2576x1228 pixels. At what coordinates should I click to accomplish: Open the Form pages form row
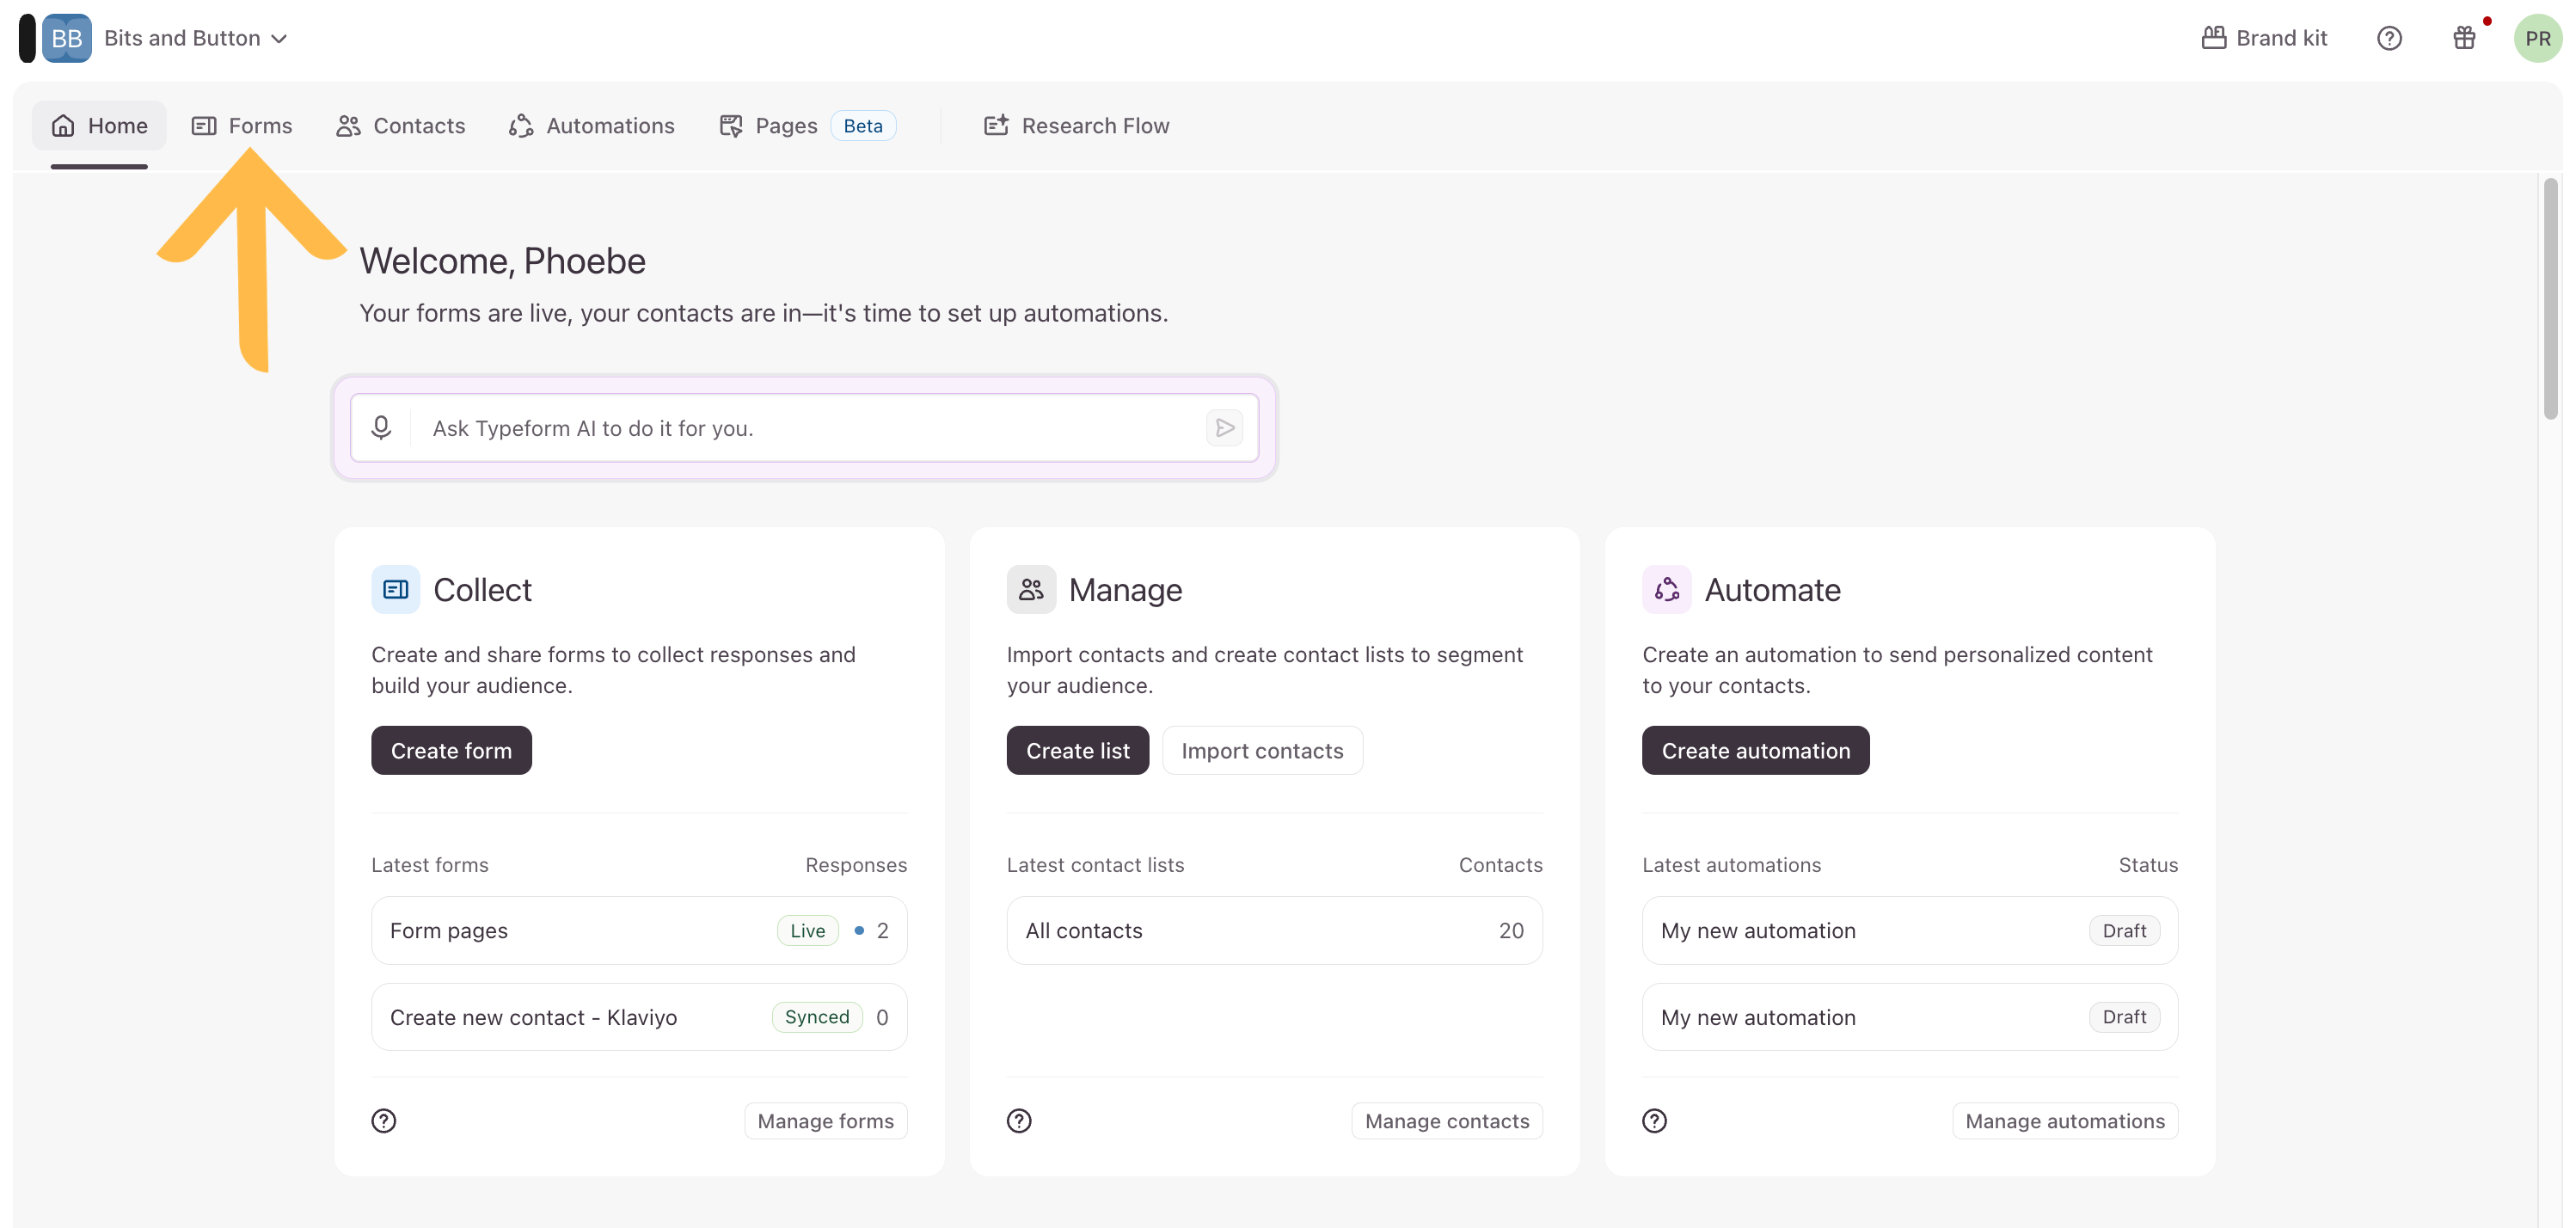pyautogui.click(x=639, y=931)
